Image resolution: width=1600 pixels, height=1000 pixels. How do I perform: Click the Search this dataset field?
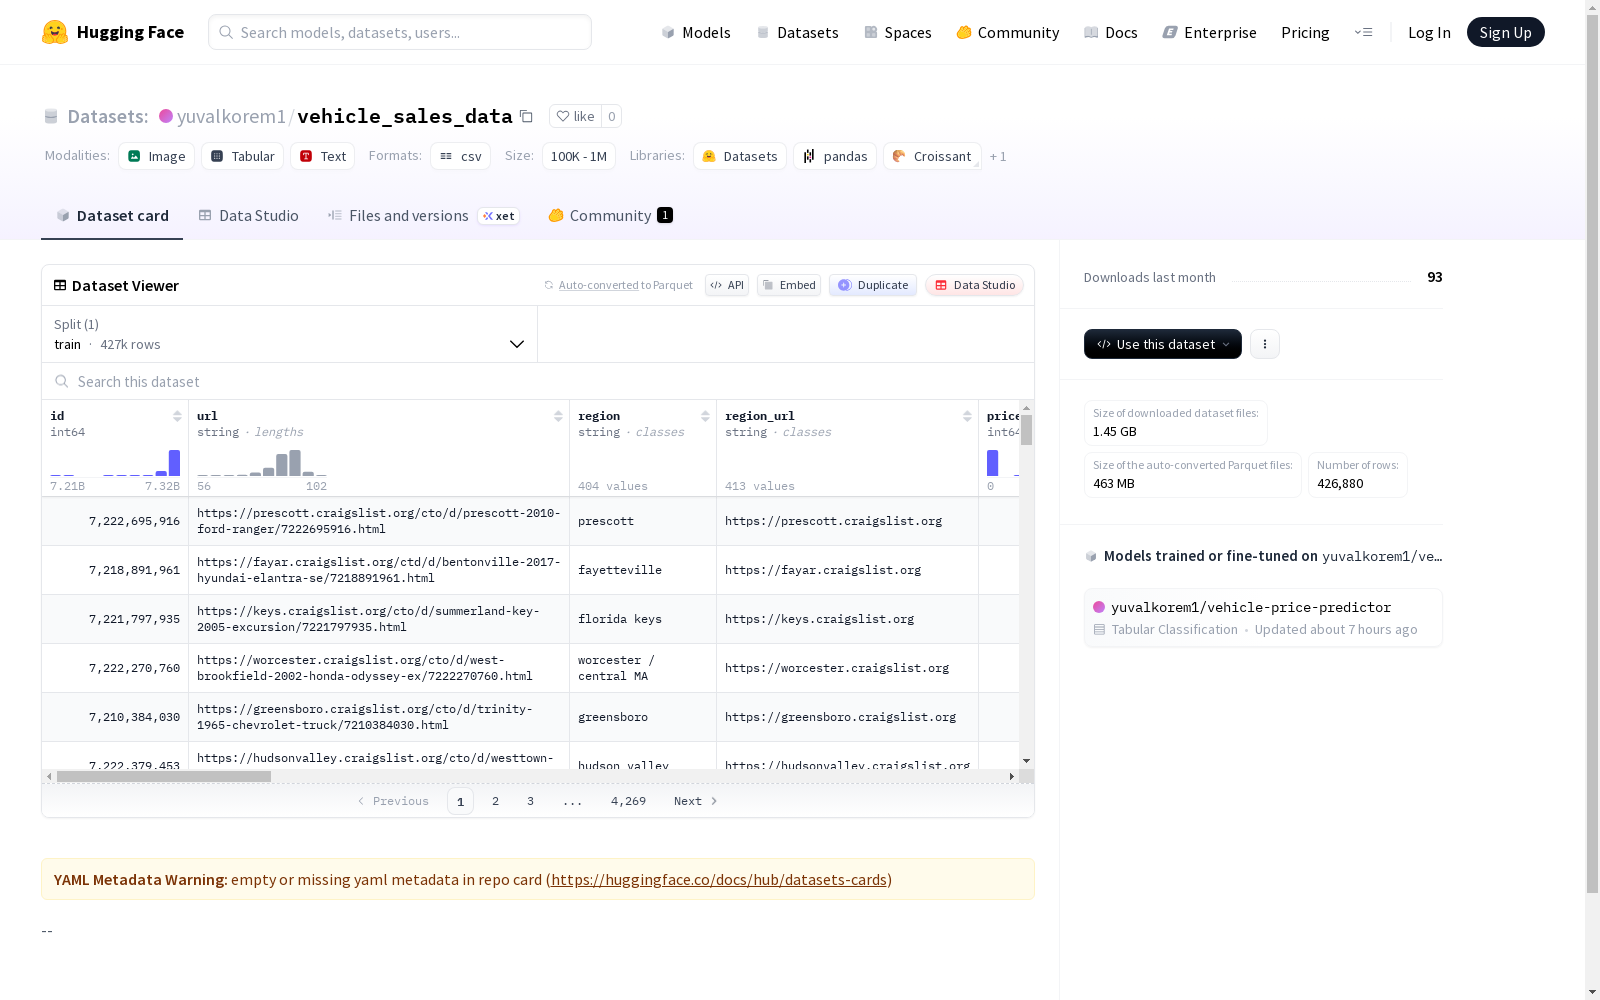click(x=538, y=382)
